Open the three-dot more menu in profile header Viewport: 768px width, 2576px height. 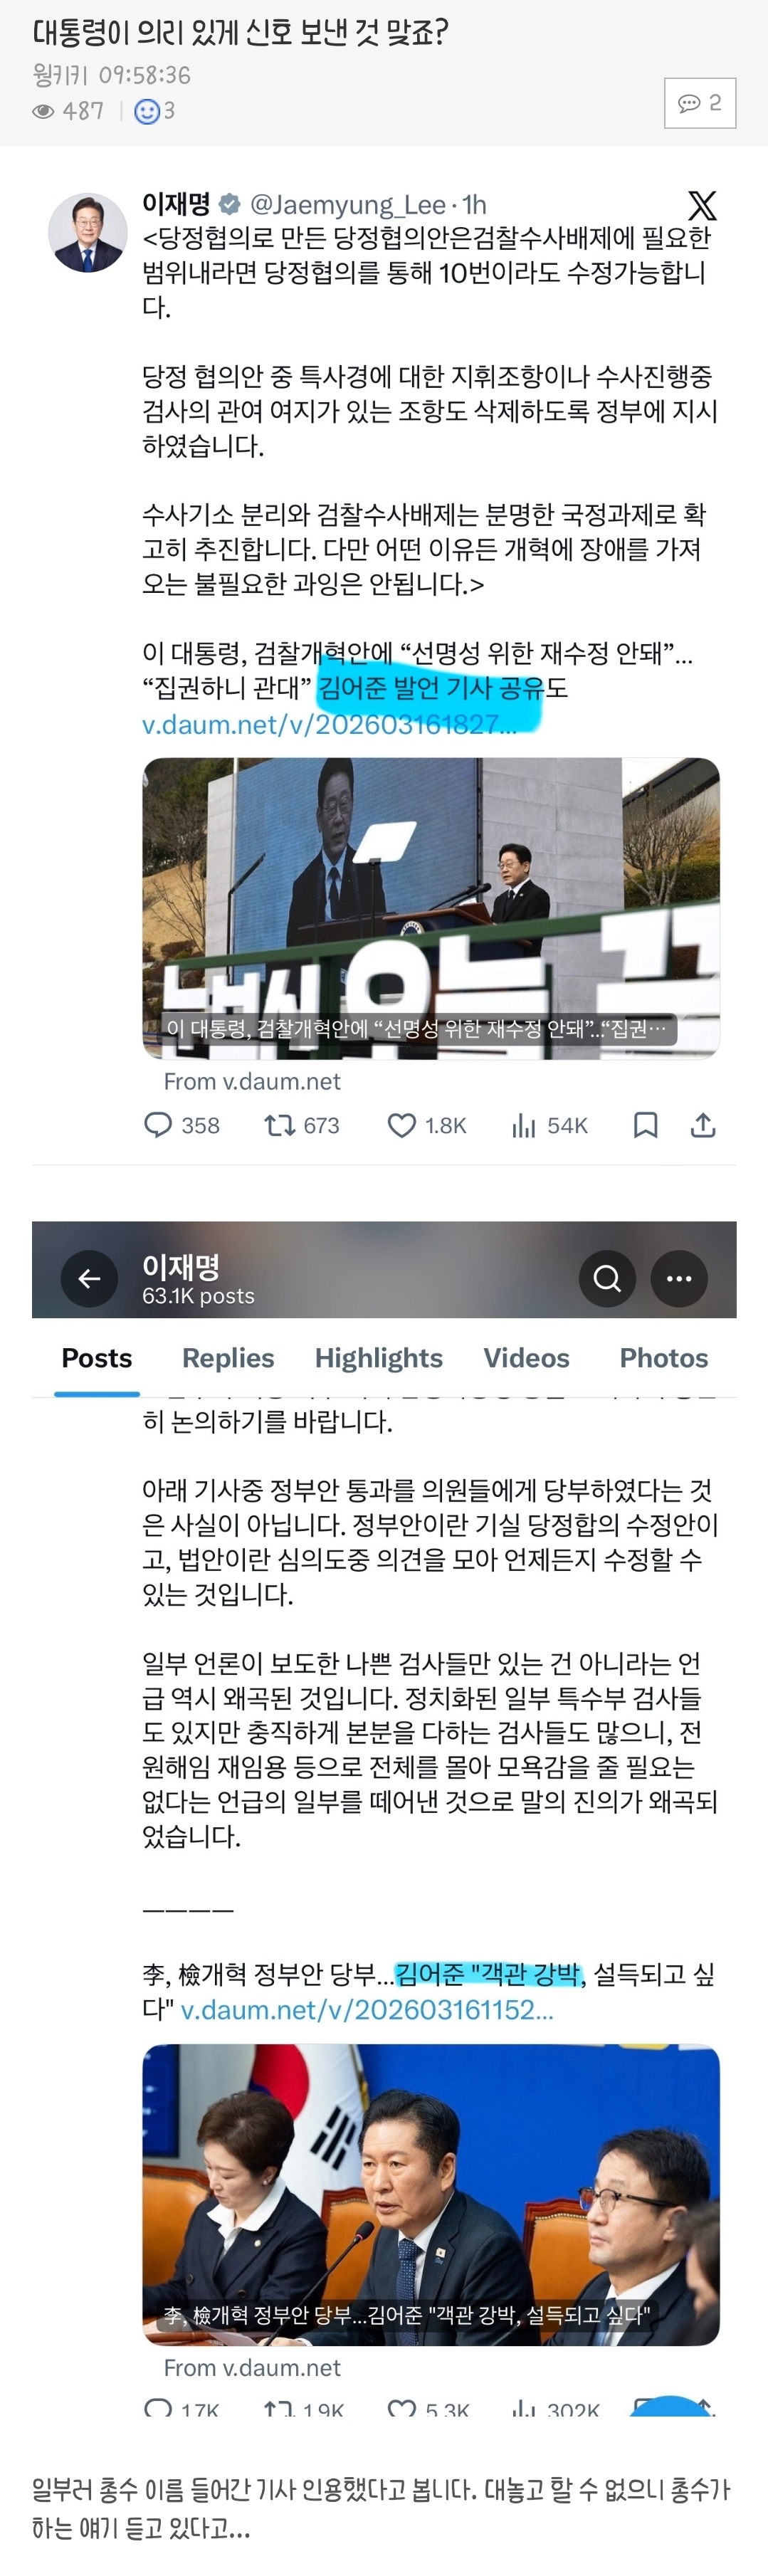pos(679,1277)
